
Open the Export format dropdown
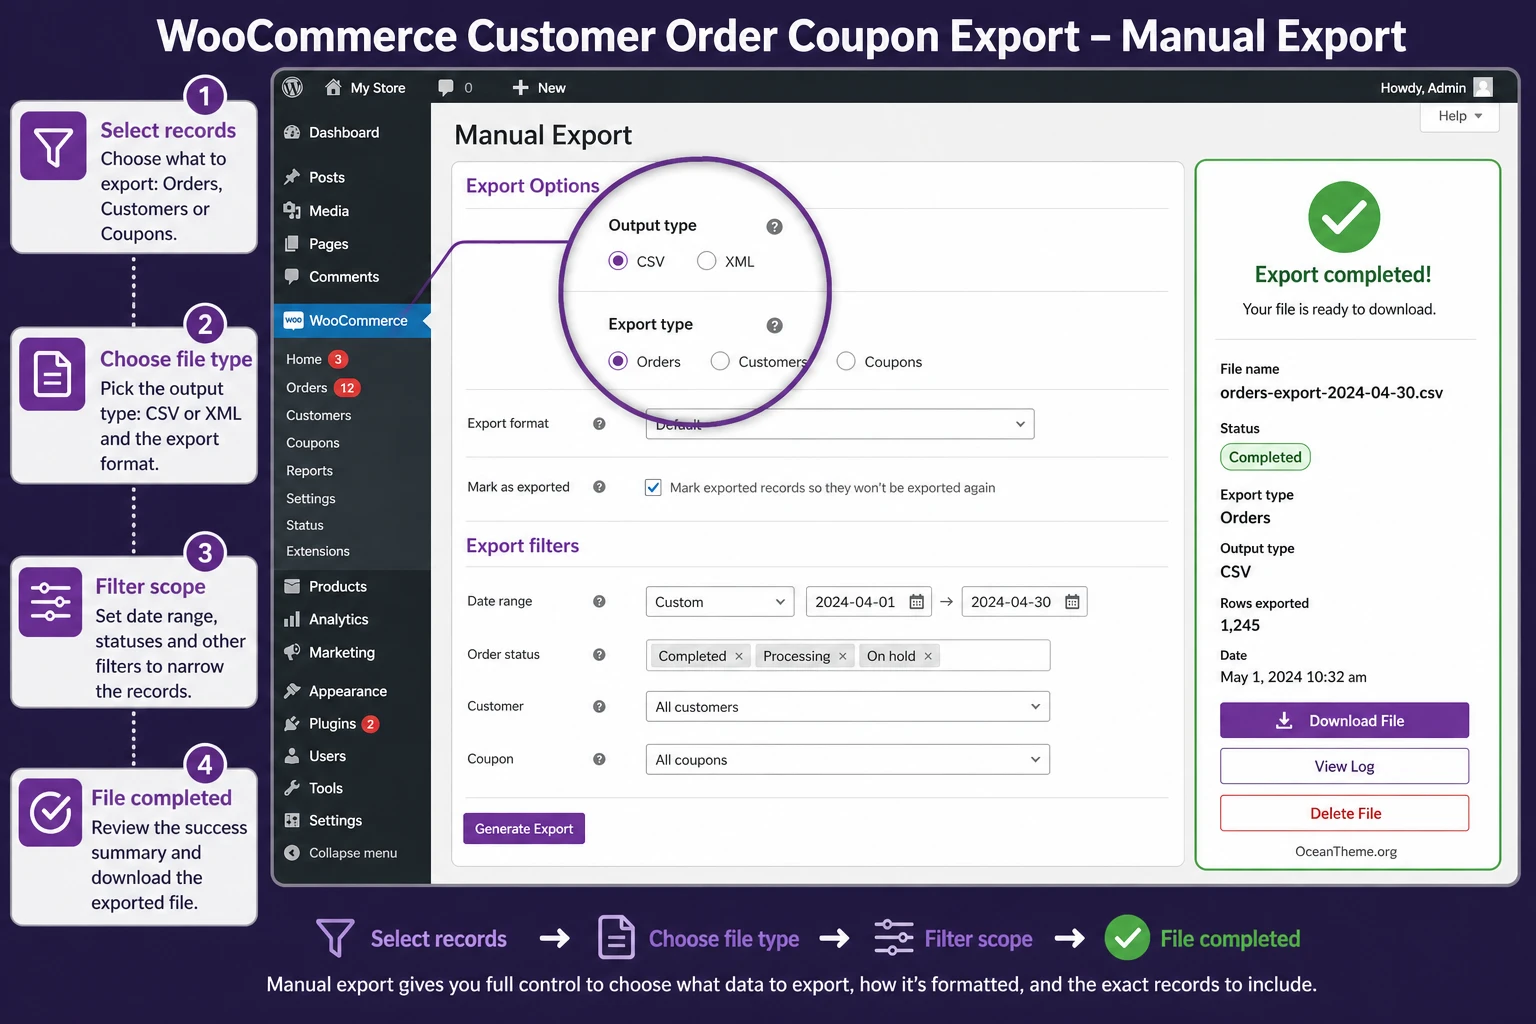pos(840,424)
